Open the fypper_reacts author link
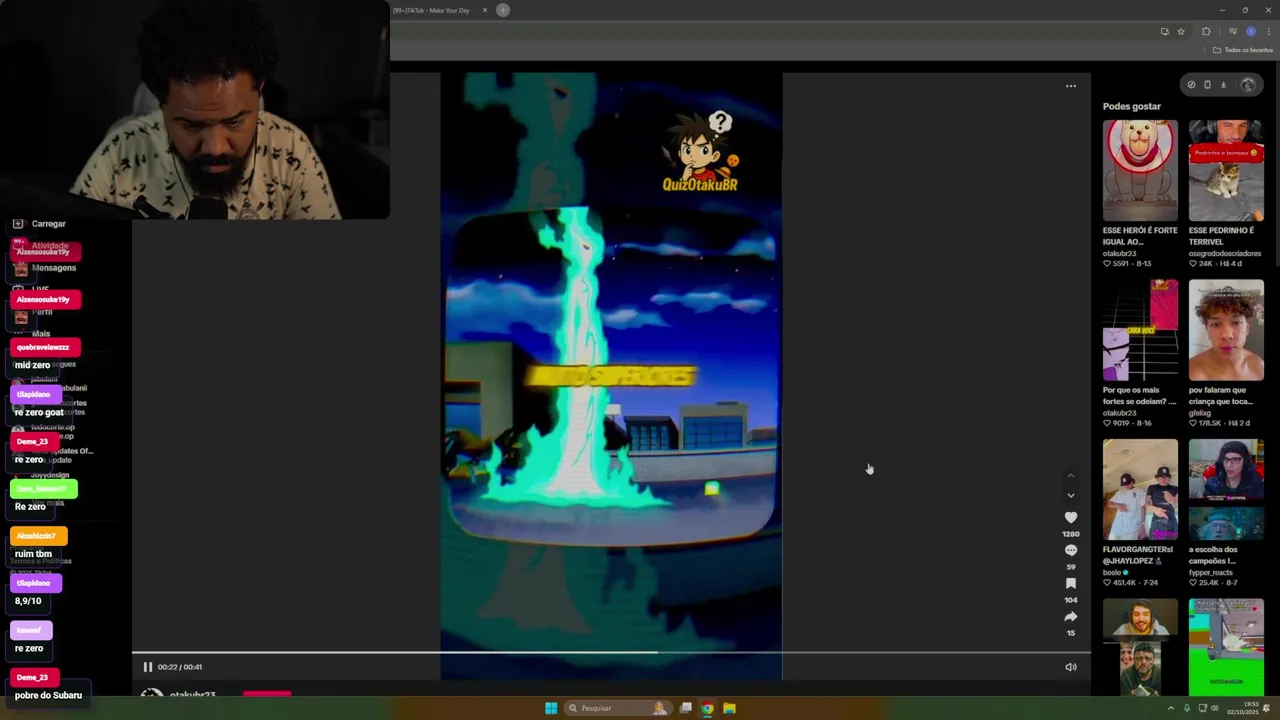The image size is (1280, 720). tap(1211, 572)
